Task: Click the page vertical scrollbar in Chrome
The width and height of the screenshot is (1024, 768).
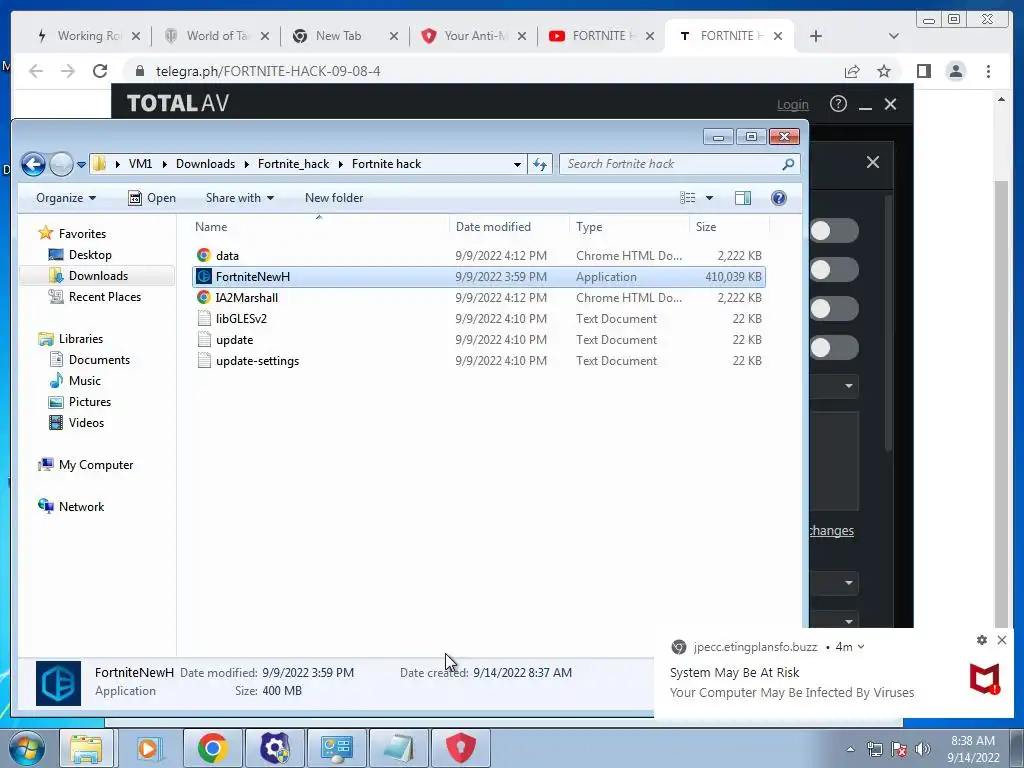Action: pos(1001,402)
